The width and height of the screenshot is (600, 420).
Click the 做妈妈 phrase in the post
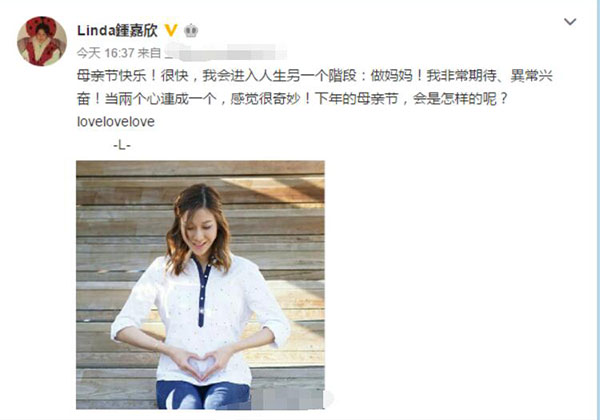[391, 76]
